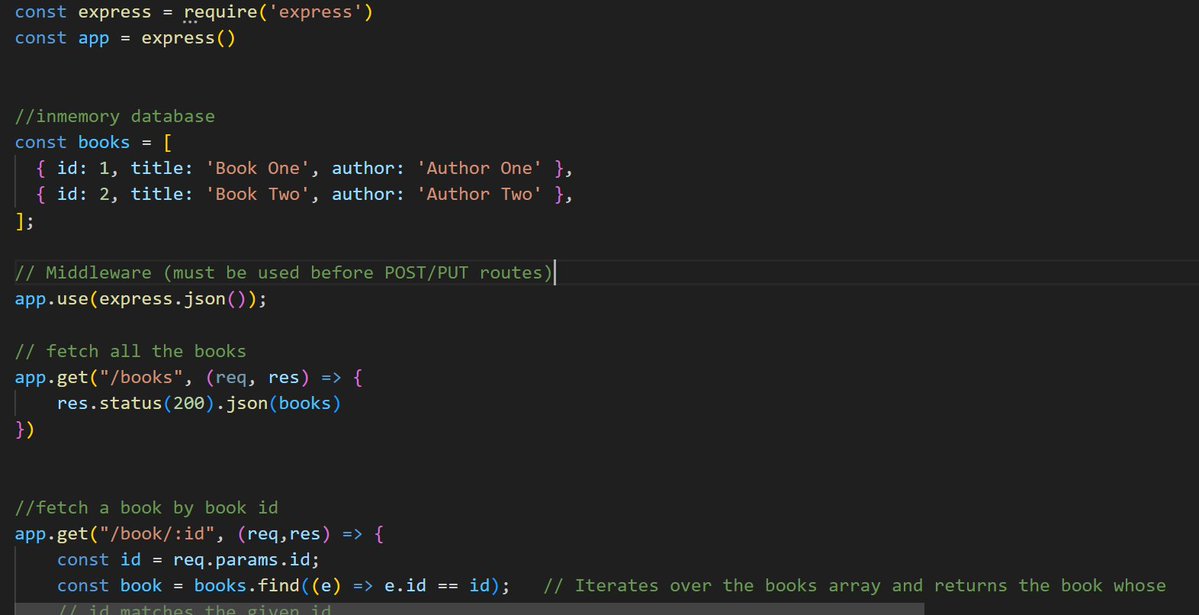
Task: Click the closing ]; of books array
Action: click(21, 220)
